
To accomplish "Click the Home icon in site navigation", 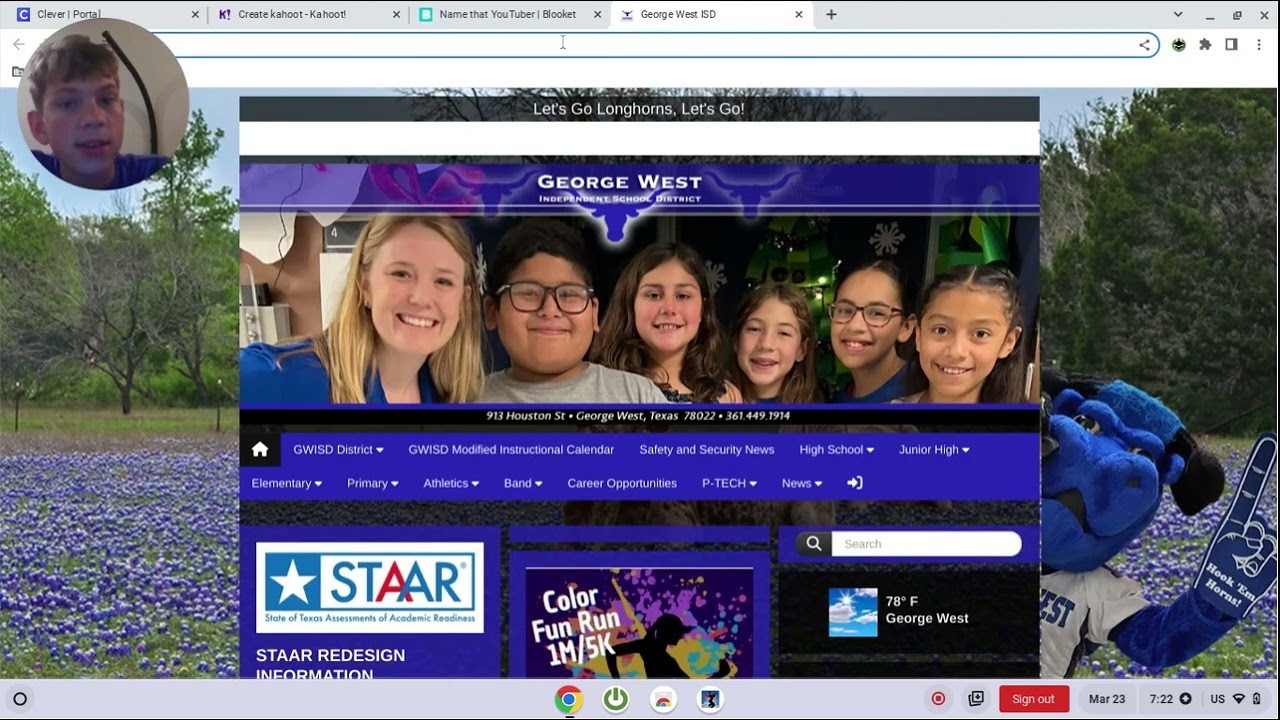I will click(x=260, y=450).
